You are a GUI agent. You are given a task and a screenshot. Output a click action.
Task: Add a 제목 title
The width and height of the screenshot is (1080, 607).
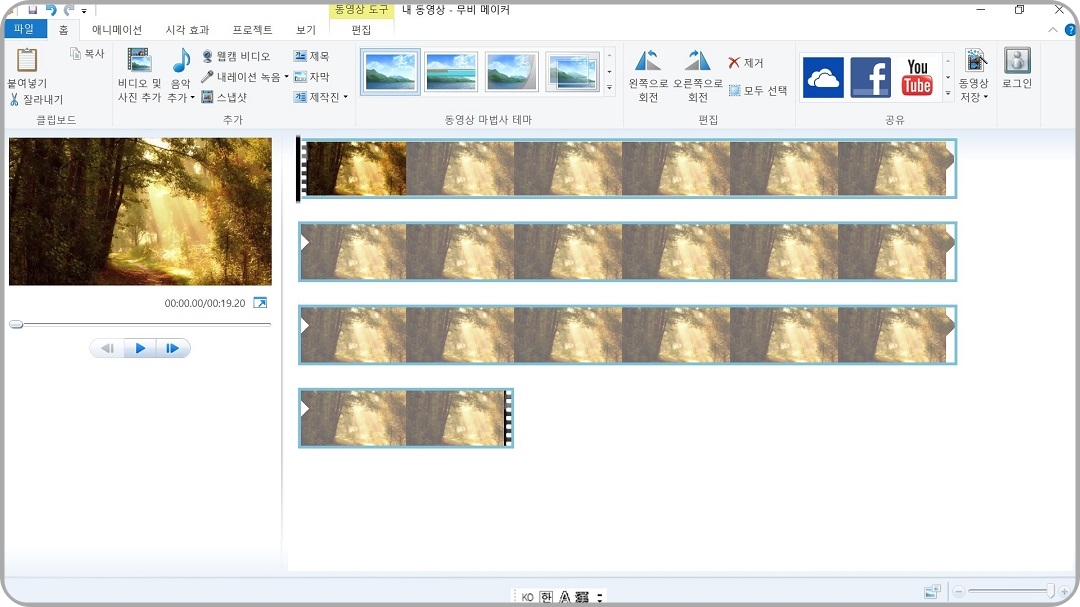pyautogui.click(x=311, y=56)
